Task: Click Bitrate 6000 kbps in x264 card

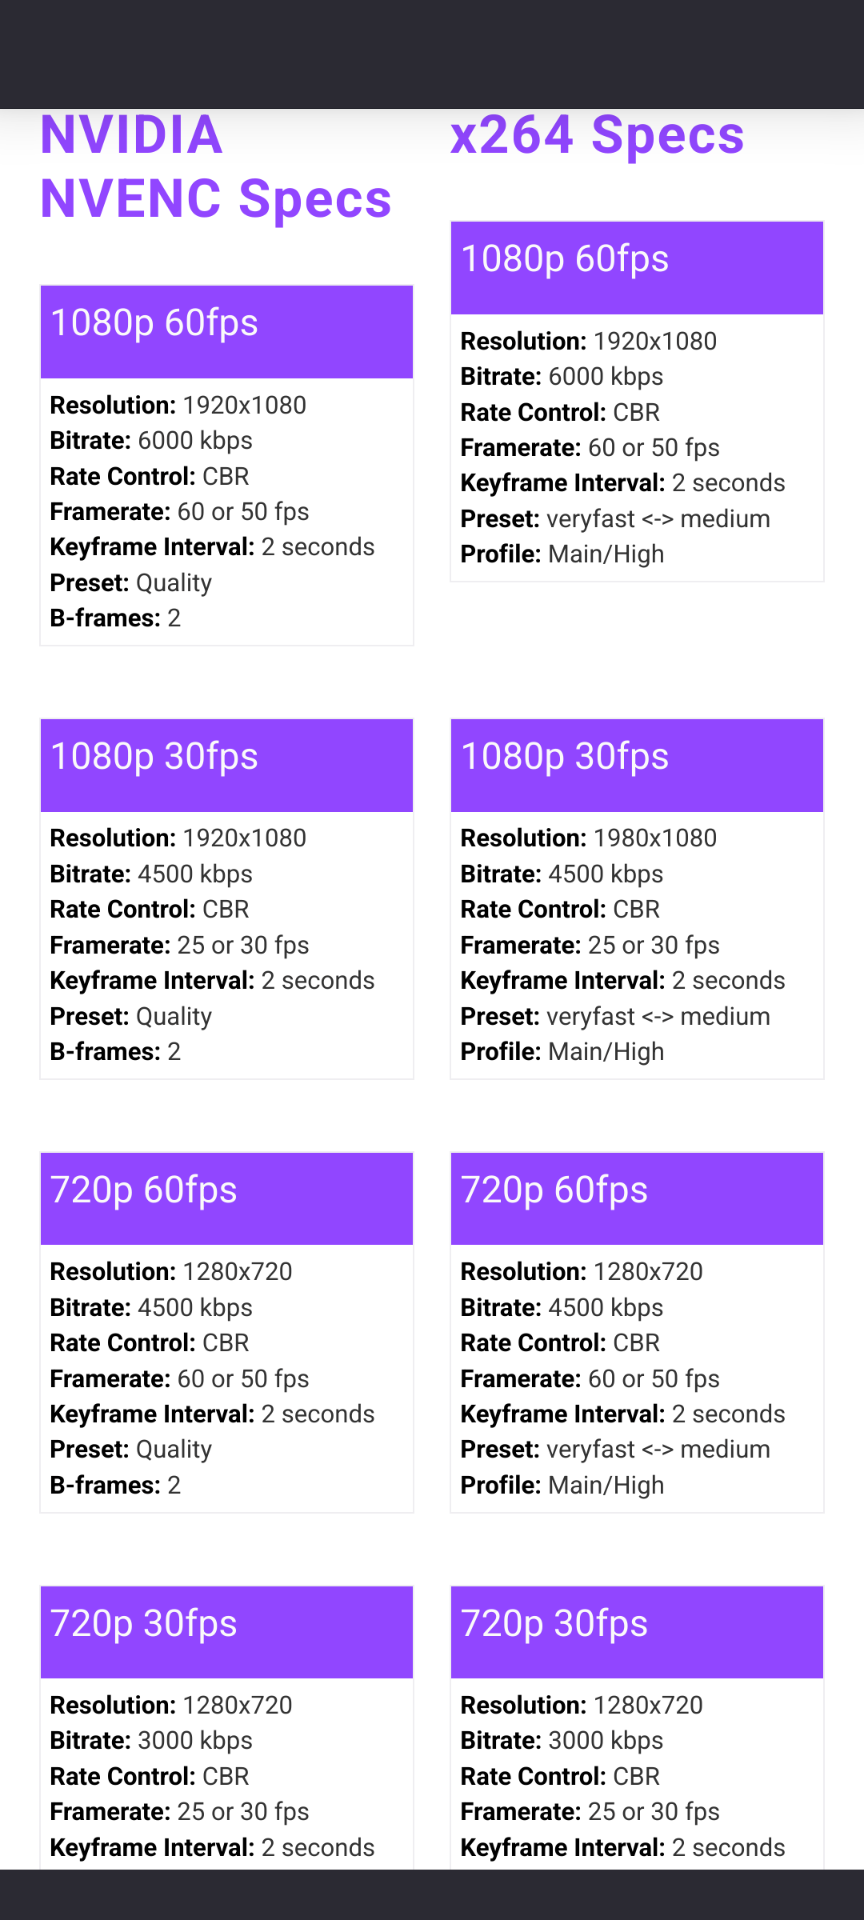Action: click(x=561, y=377)
